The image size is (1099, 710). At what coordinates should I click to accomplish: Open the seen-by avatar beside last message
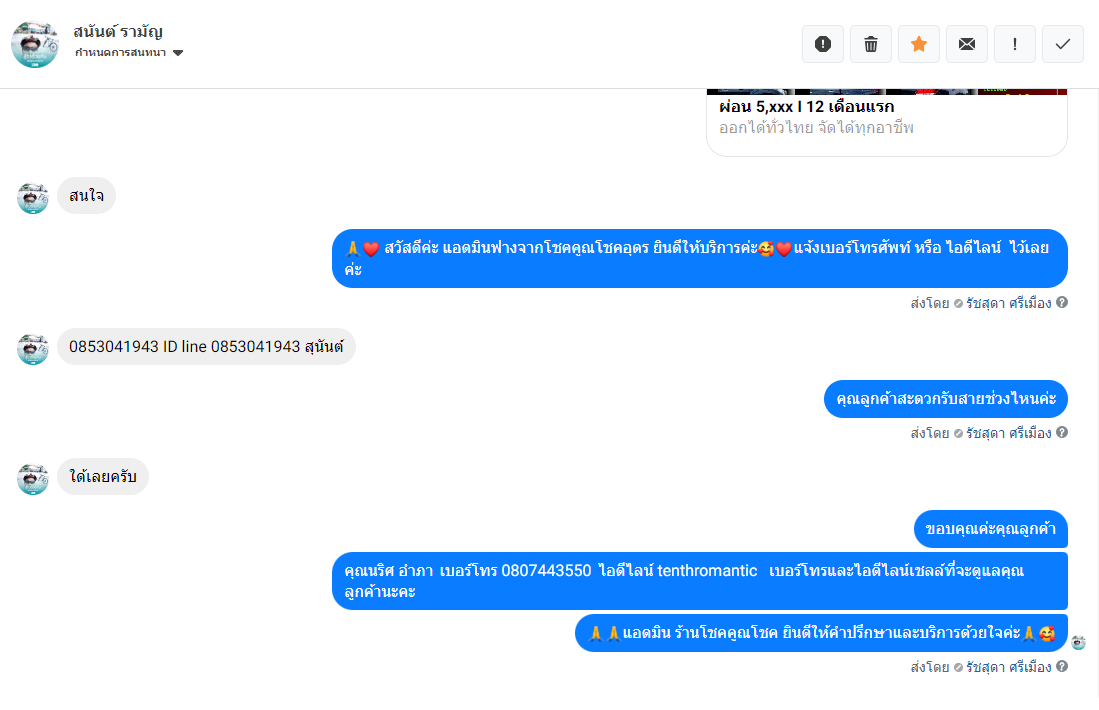pos(1079,643)
